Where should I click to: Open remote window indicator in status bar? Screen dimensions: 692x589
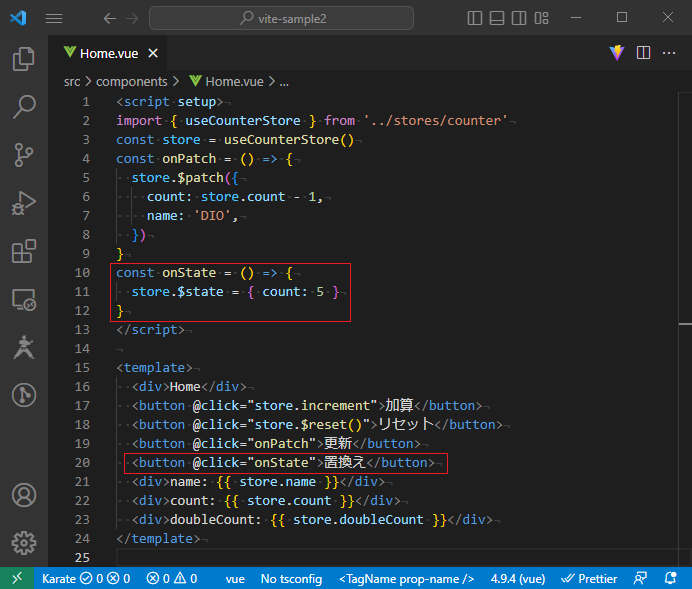[17, 578]
